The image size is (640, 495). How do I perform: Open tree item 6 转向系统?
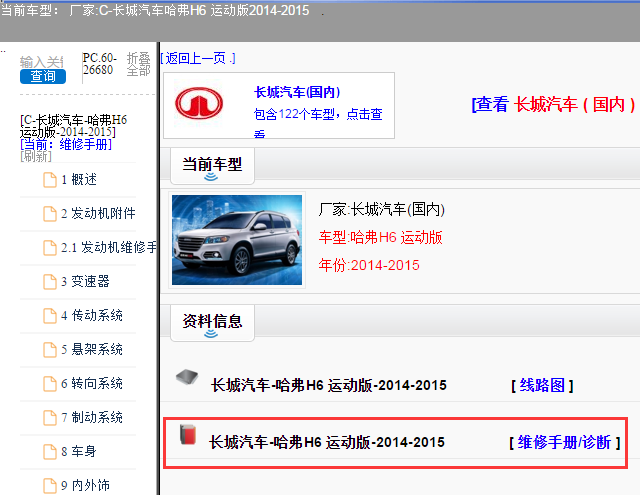click(x=92, y=384)
